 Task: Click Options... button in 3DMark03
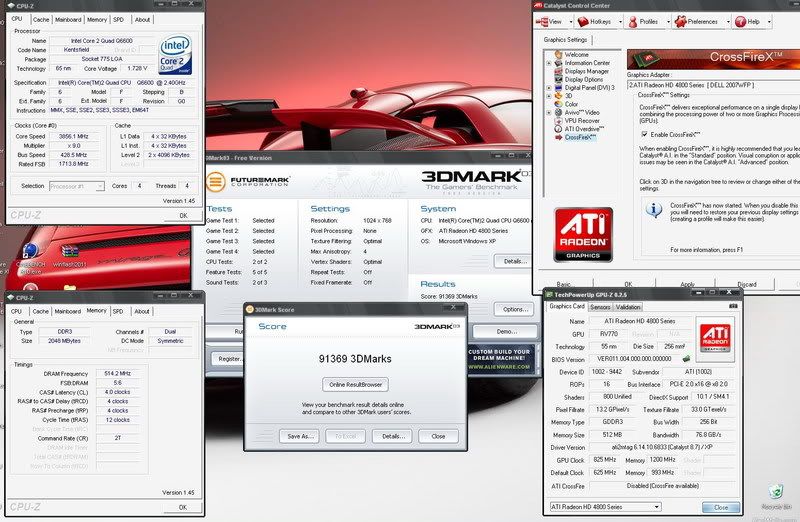pos(514,309)
